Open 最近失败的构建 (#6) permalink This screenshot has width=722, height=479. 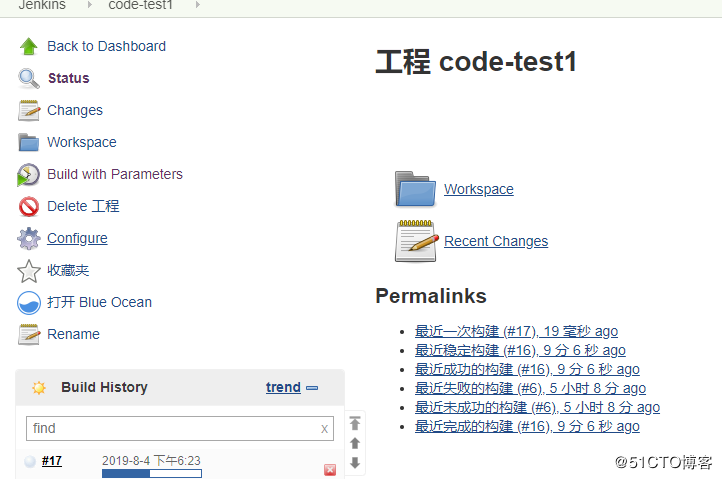tap(530, 388)
